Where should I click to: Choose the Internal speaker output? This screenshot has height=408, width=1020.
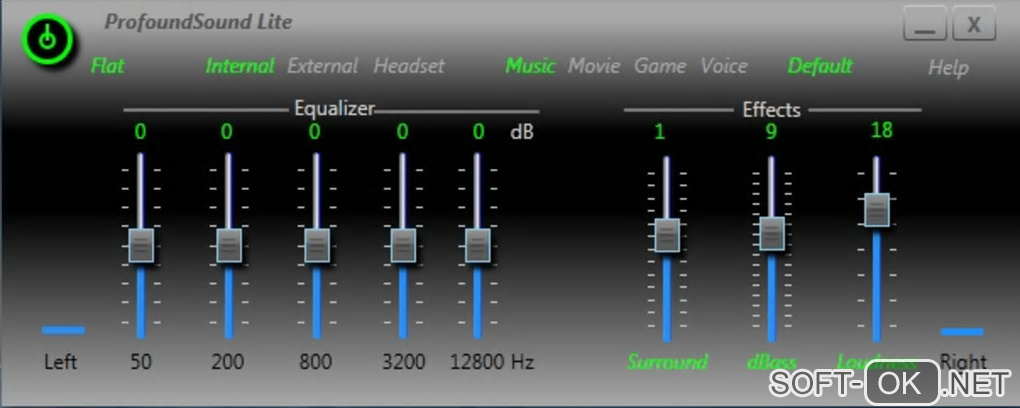coord(239,66)
